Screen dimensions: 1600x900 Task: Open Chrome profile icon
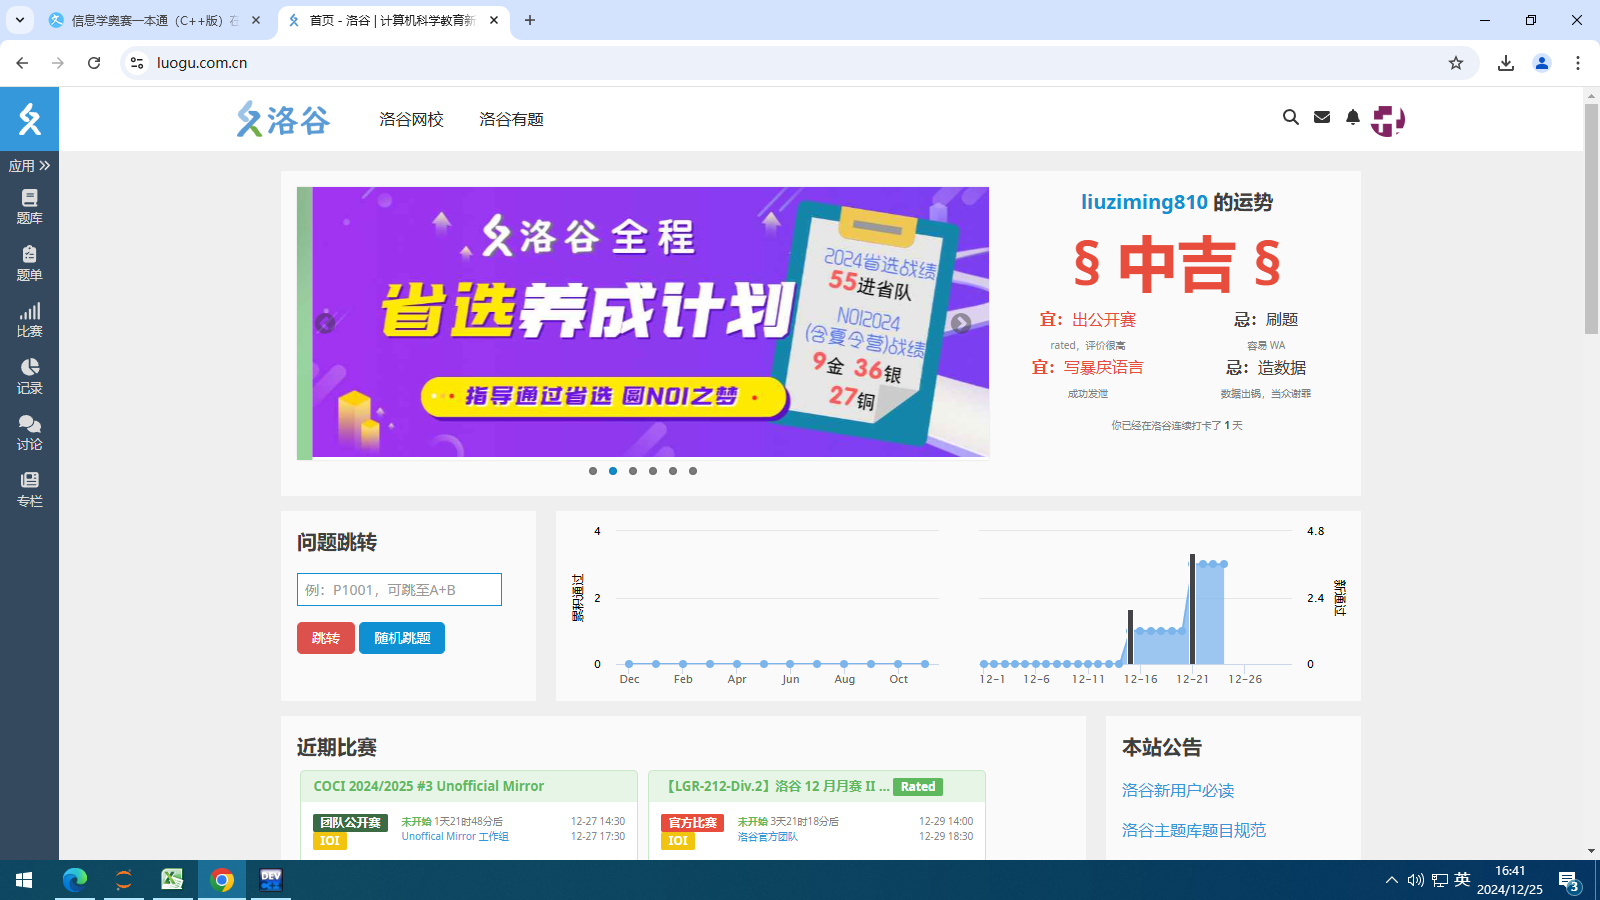coord(1542,63)
